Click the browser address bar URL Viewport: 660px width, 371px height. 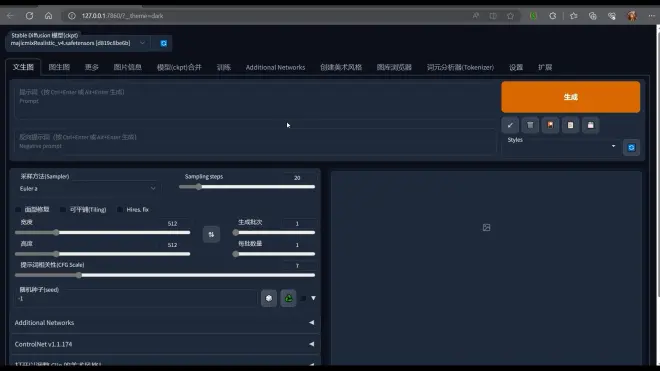tap(122, 16)
